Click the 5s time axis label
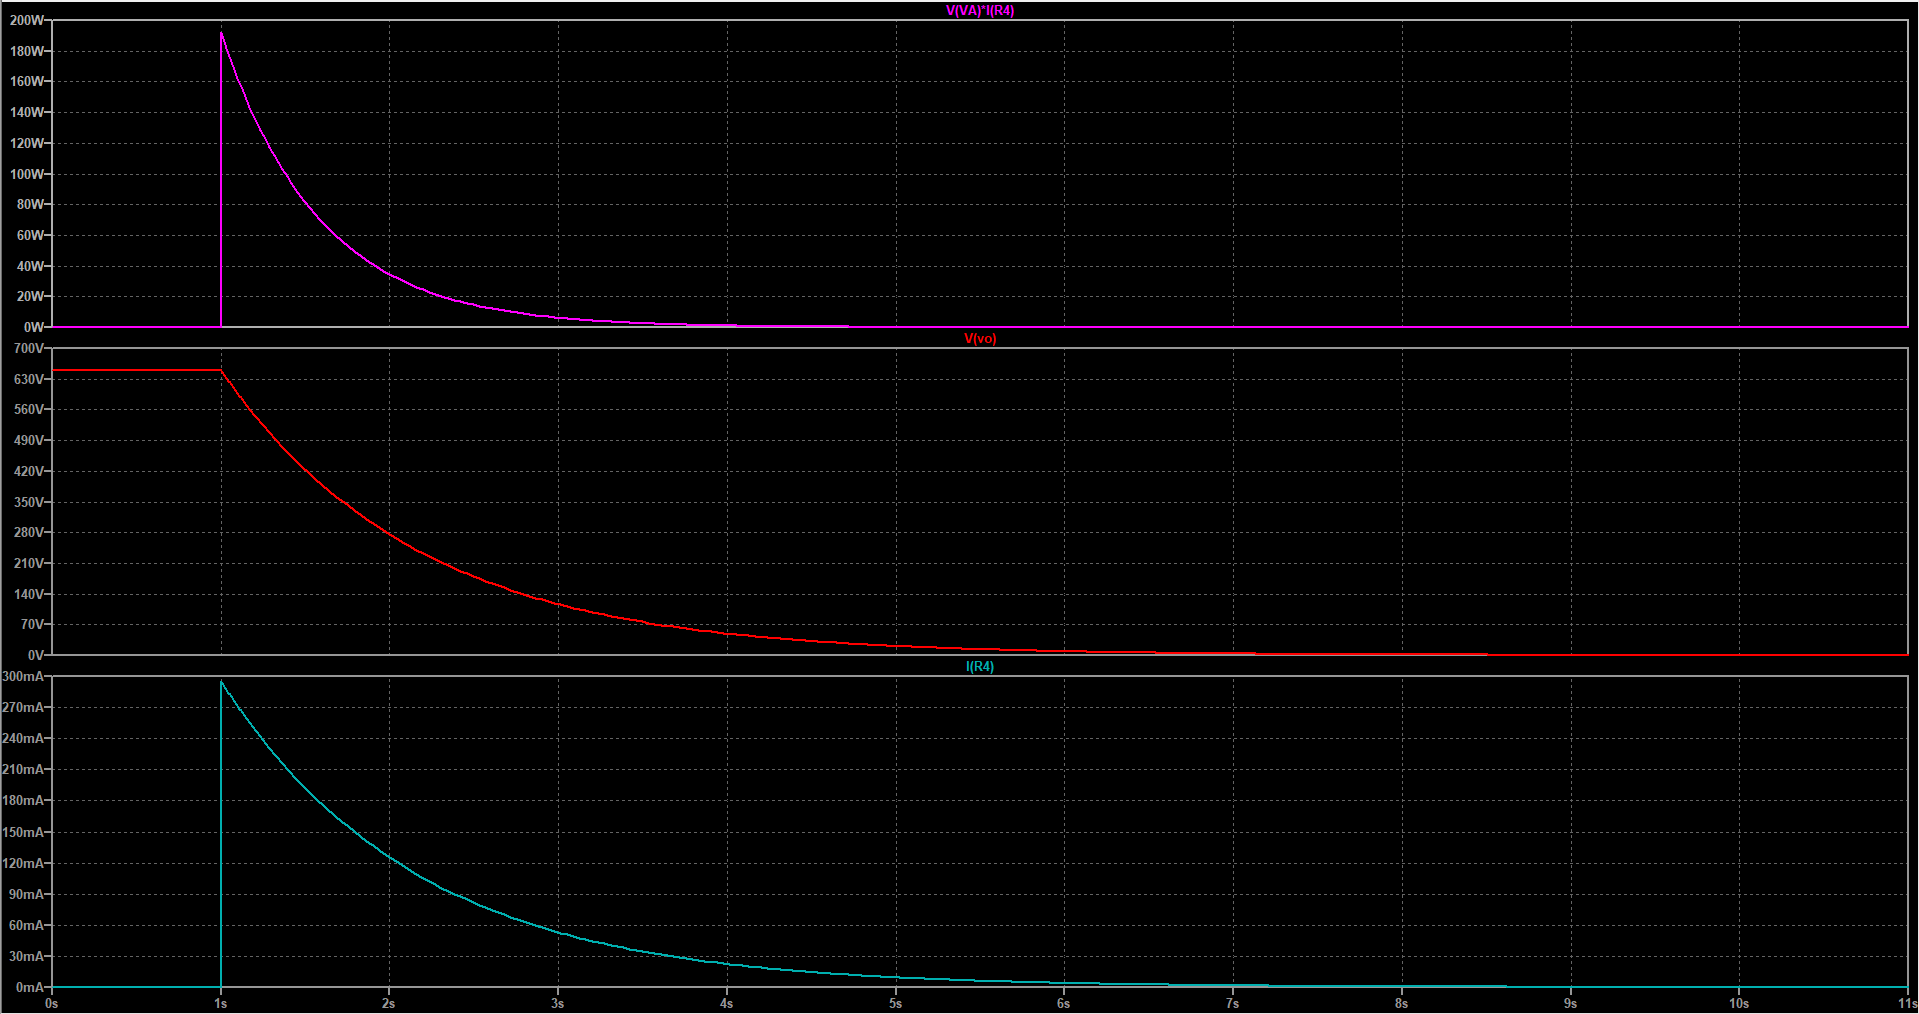Image resolution: width=1919 pixels, height=1014 pixels. (895, 1003)
